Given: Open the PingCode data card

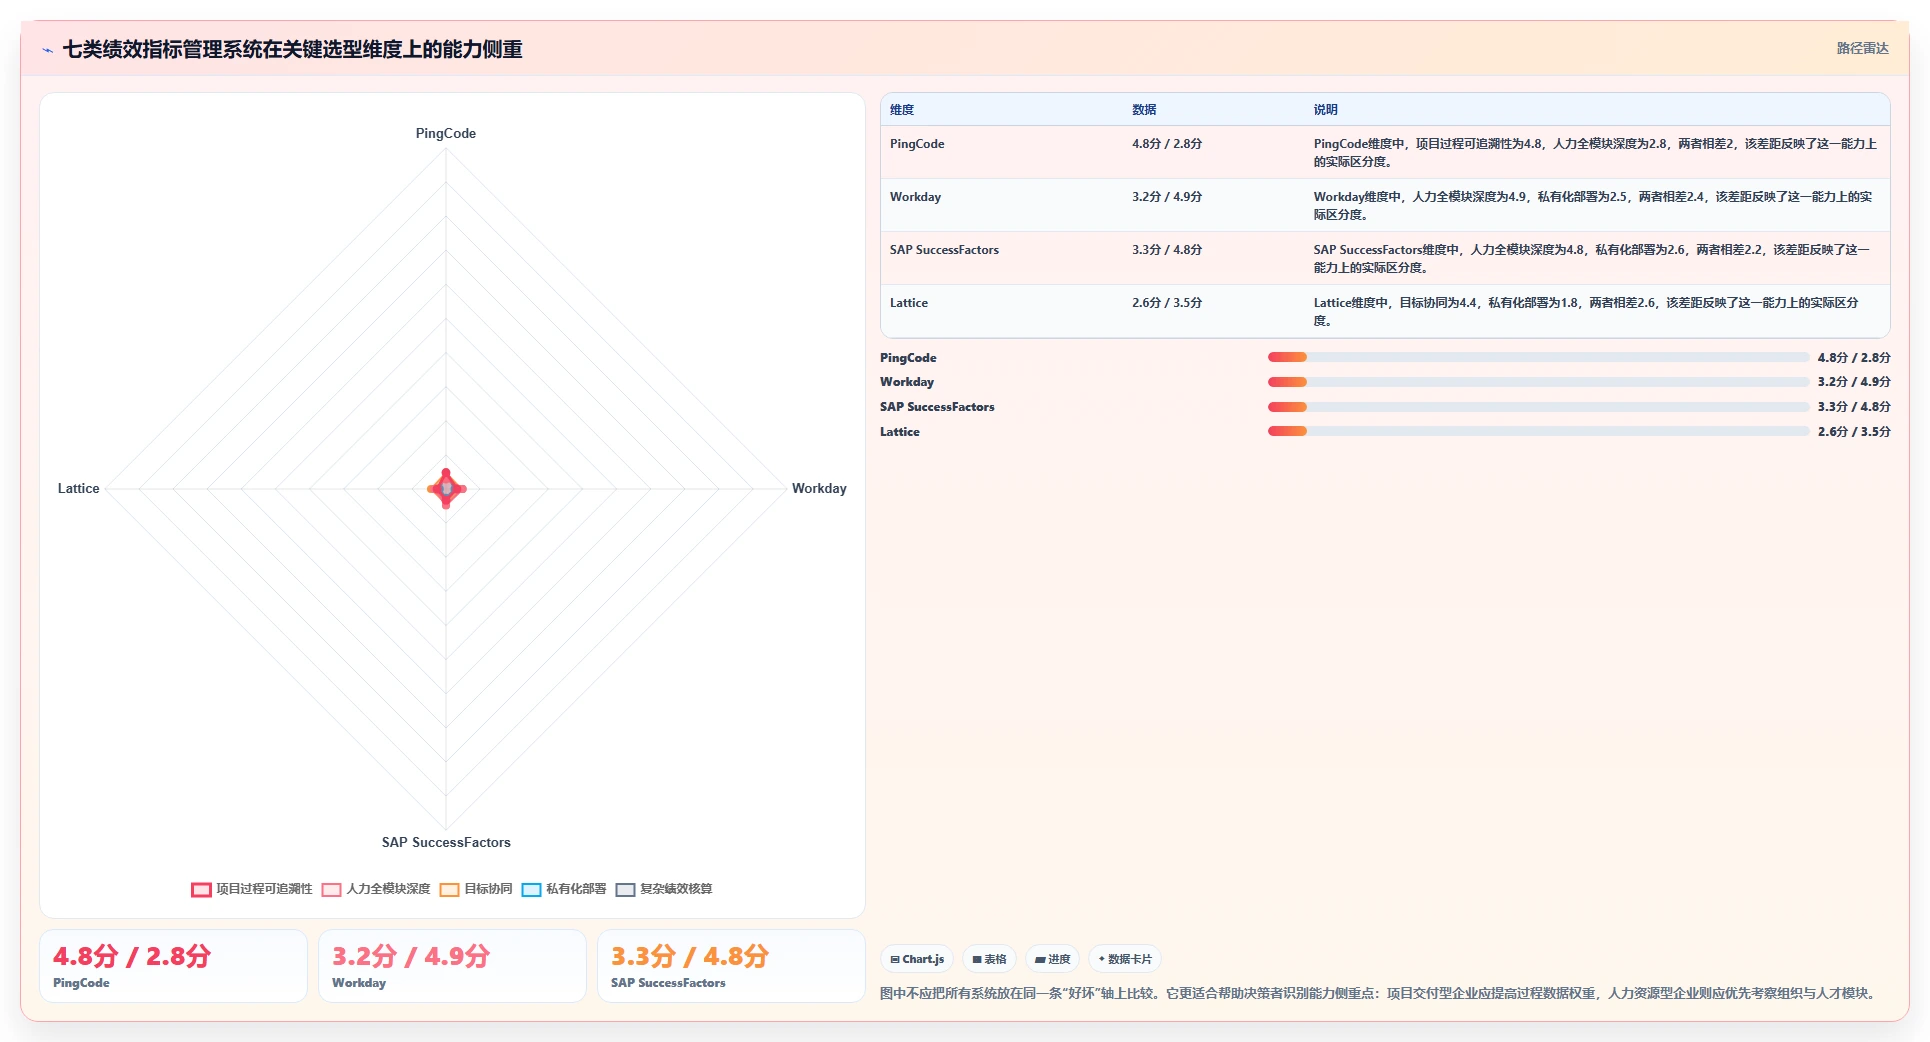Looking at the screenshot, I should (173, 966).
